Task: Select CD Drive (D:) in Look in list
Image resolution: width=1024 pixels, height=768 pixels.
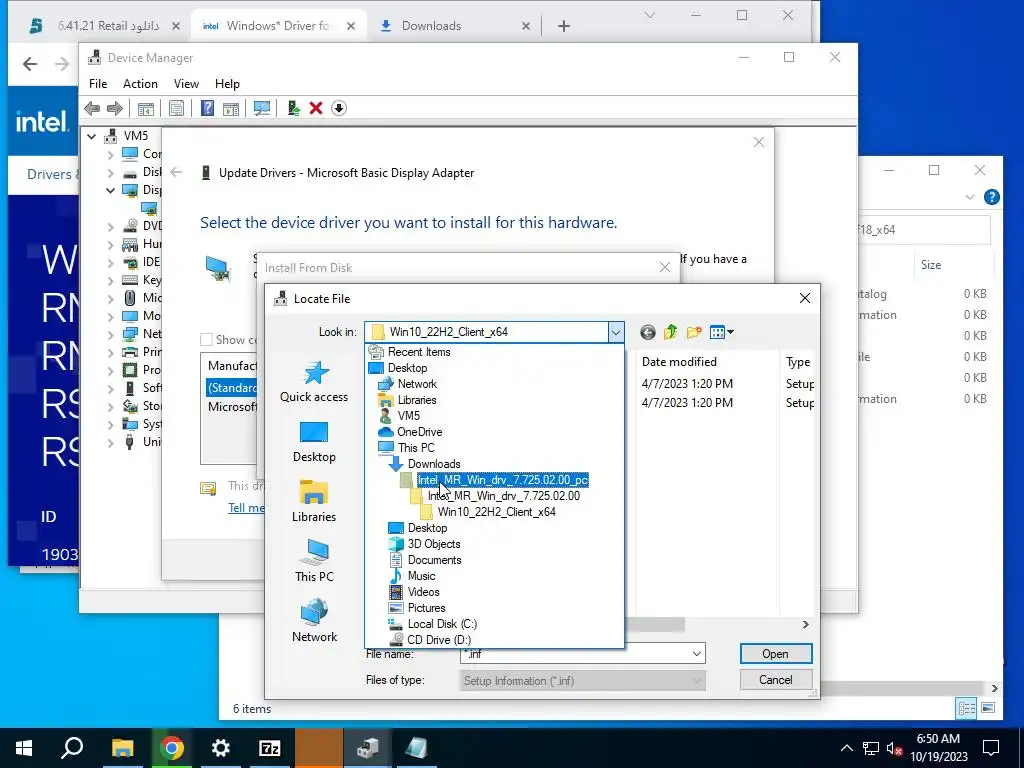Action: coord(439,640)
